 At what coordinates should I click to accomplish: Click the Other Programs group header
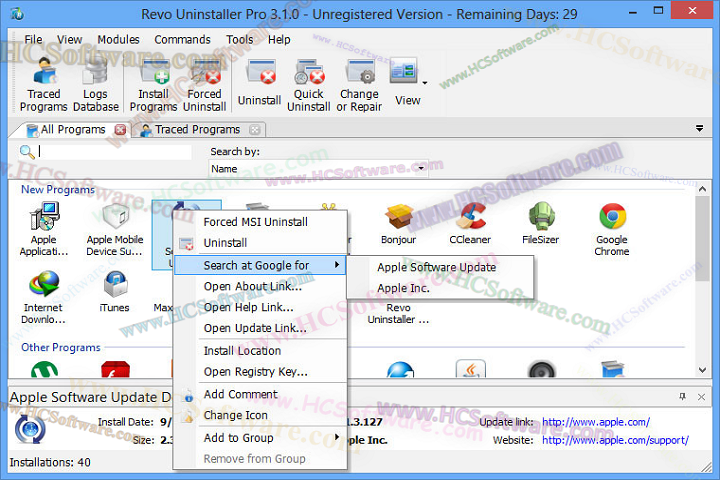click(61, 347)
